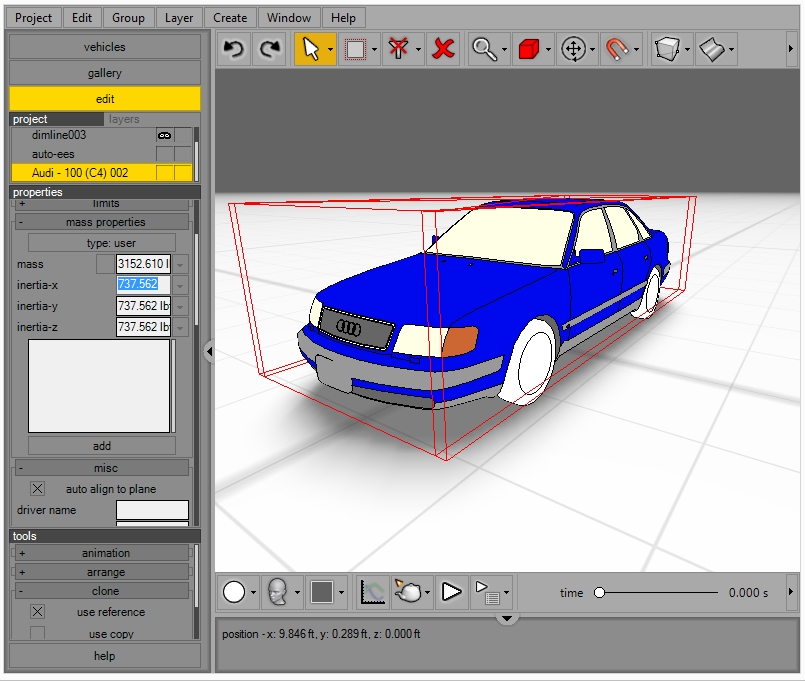Uncheck the use reference checkbox
805x681 pixels.
(x=37, y=612)
